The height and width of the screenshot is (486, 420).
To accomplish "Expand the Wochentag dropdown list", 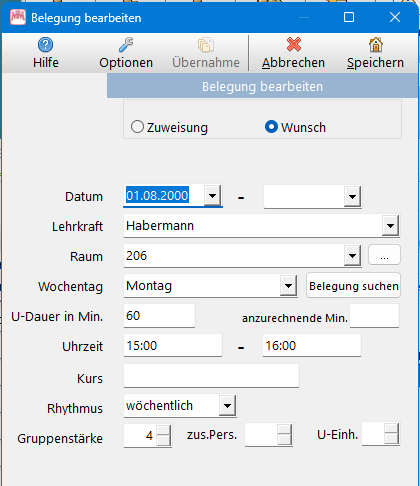I will 288,286.
